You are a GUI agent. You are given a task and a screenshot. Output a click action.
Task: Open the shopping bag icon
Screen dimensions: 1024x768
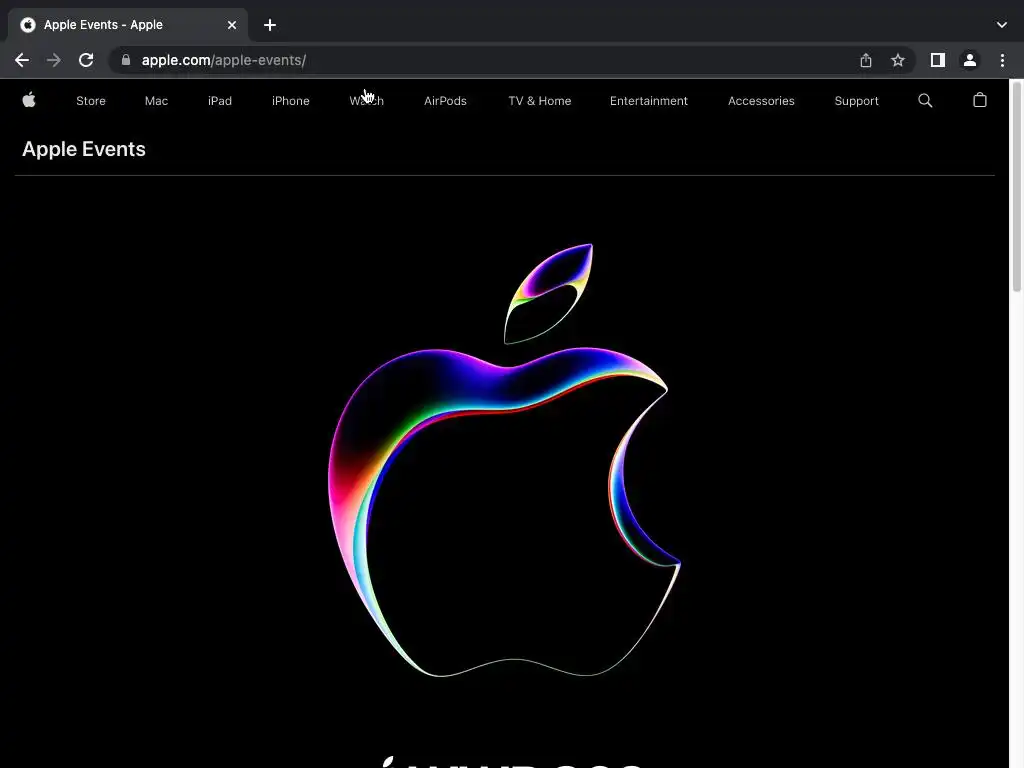coord(980,100)
